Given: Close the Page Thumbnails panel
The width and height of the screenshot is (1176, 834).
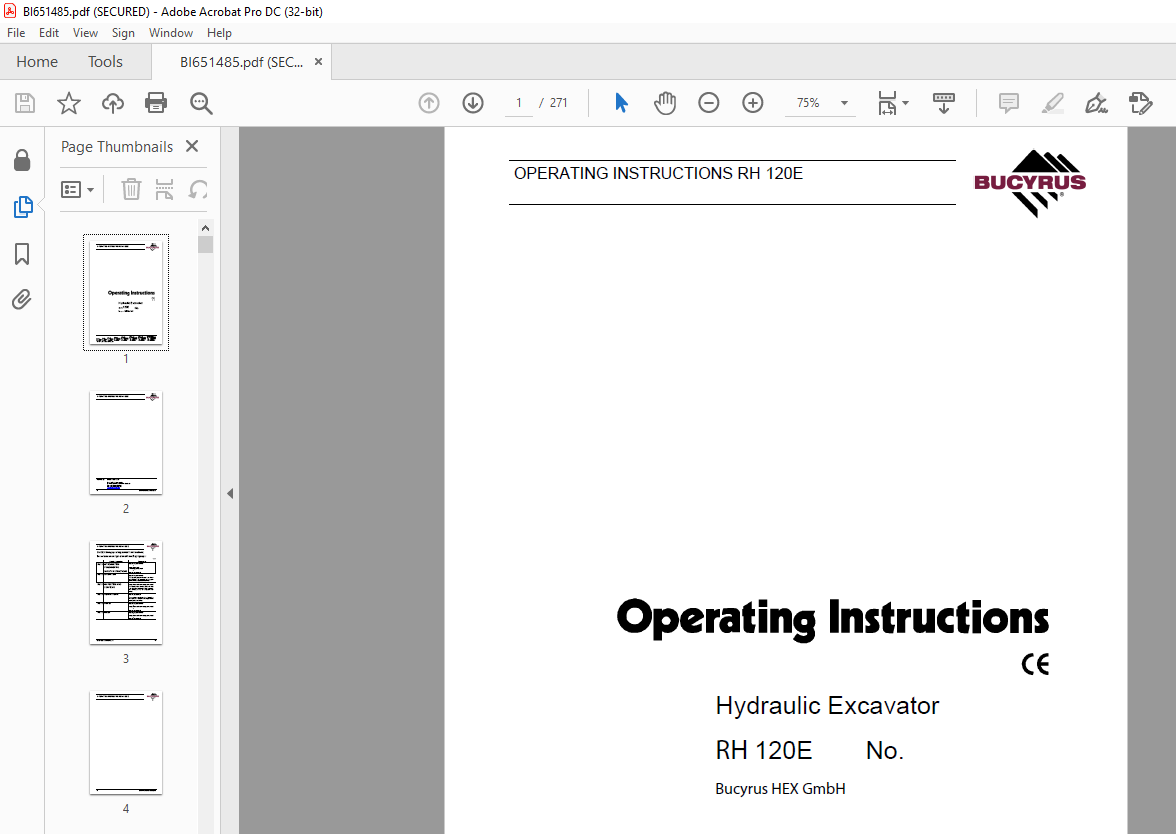Looking at the screenshot, I should tap(192, 146).
